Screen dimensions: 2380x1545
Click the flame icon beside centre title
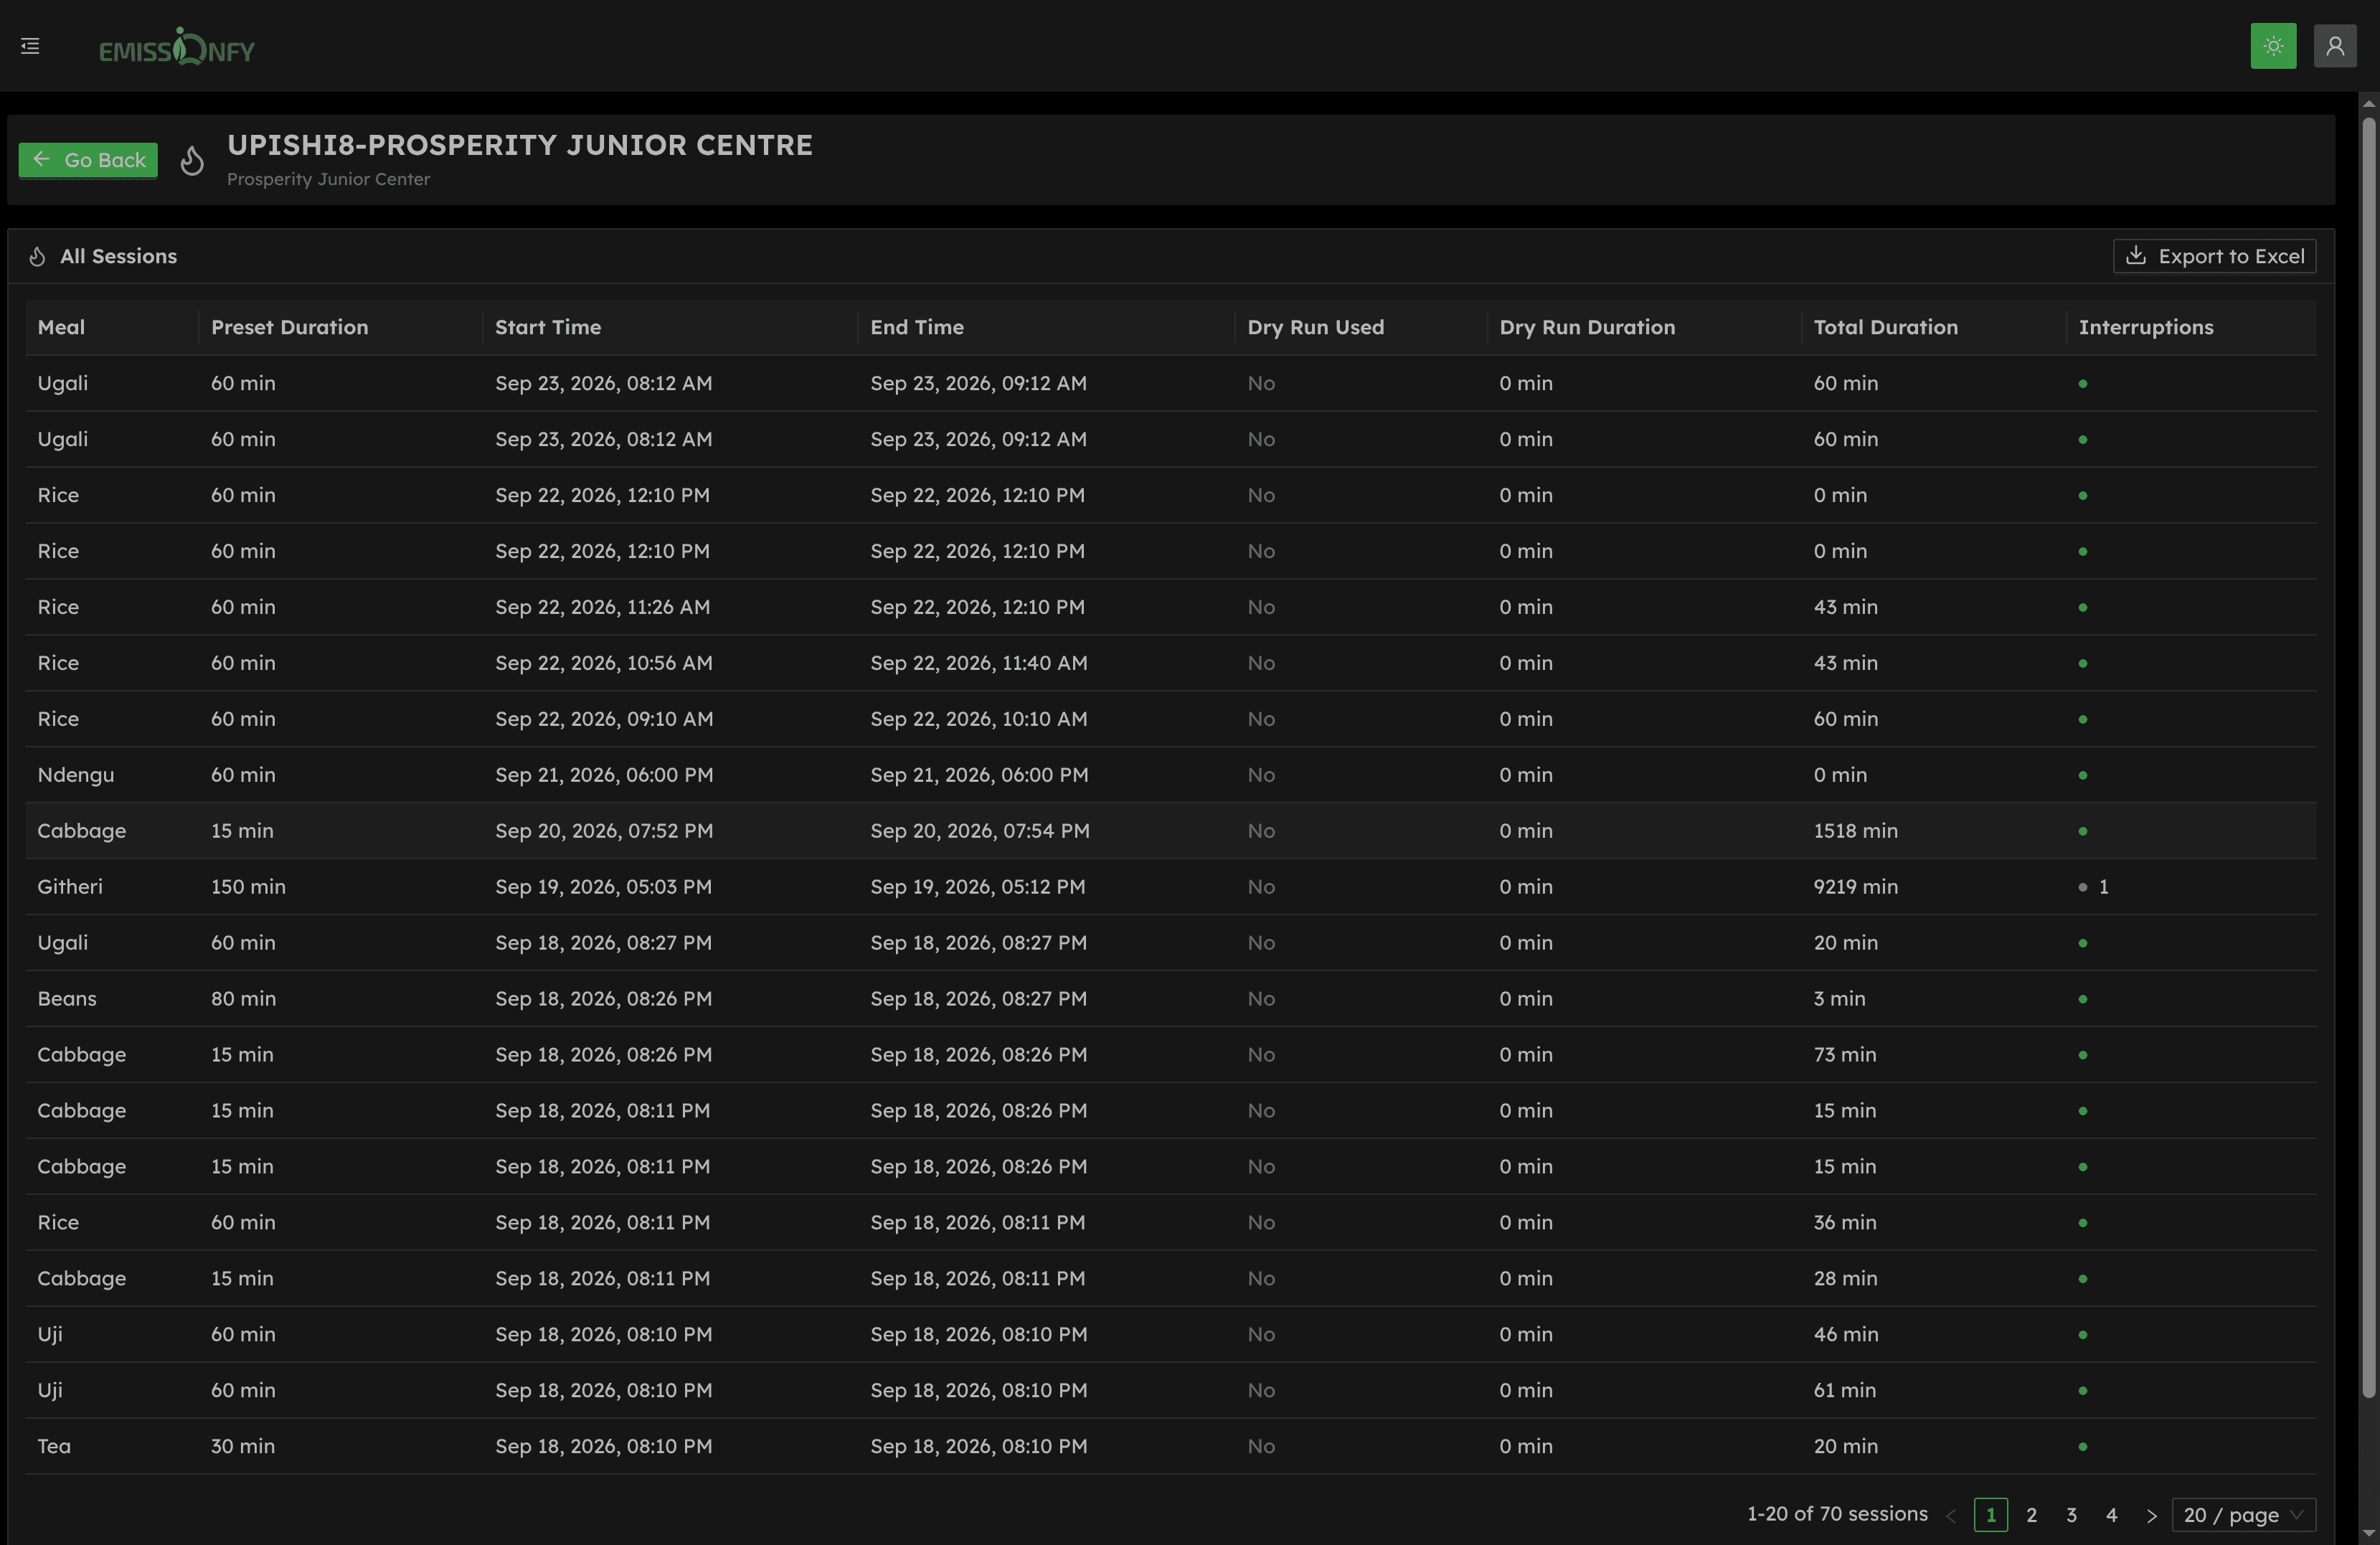tap(192, 160)
